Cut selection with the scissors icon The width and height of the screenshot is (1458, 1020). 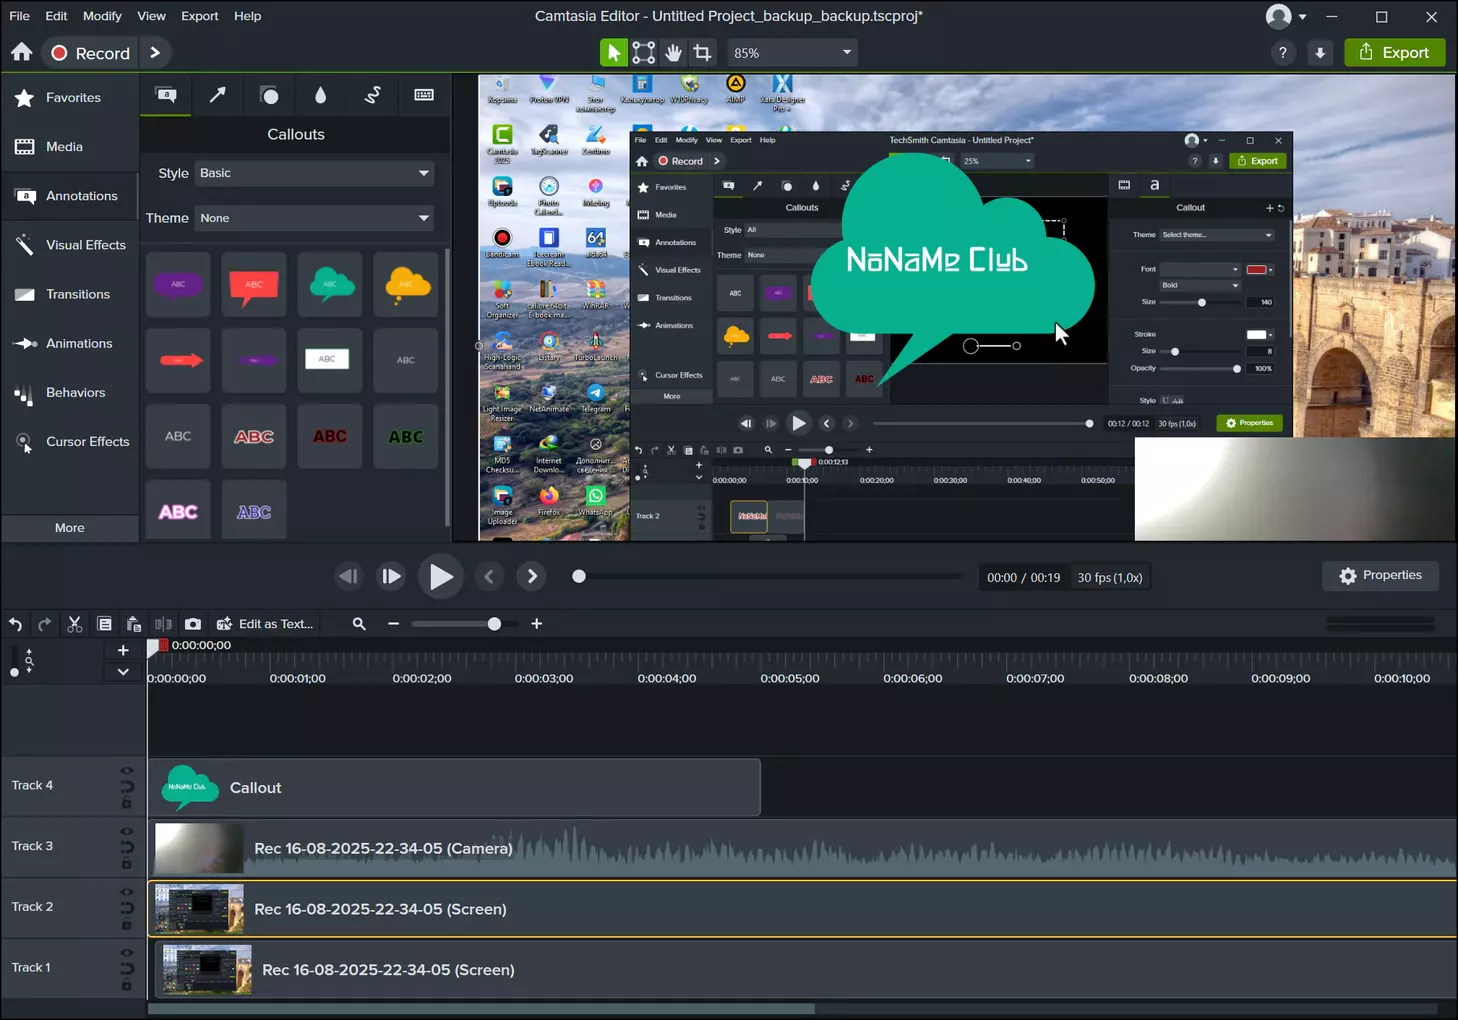[x=74, y=624]
